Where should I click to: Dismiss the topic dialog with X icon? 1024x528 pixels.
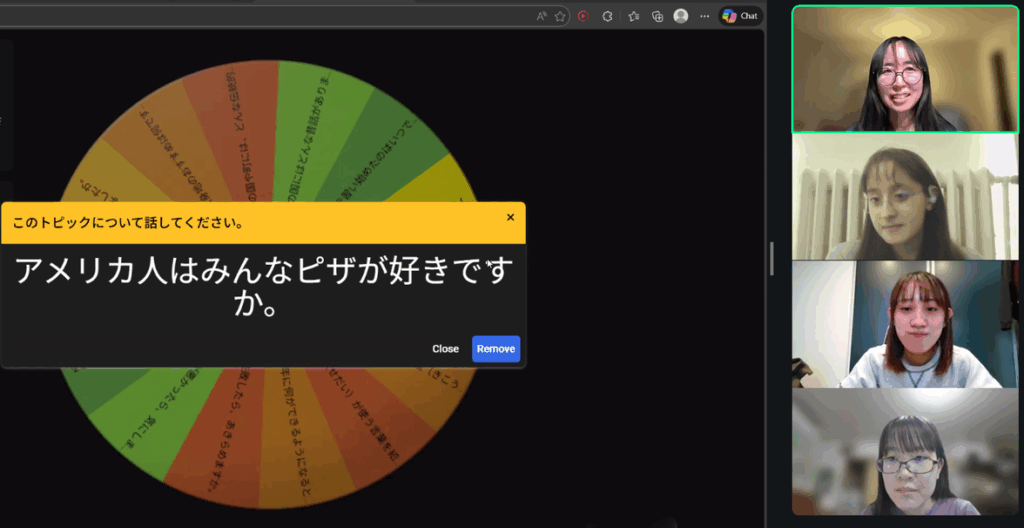[x=510, y=217]
